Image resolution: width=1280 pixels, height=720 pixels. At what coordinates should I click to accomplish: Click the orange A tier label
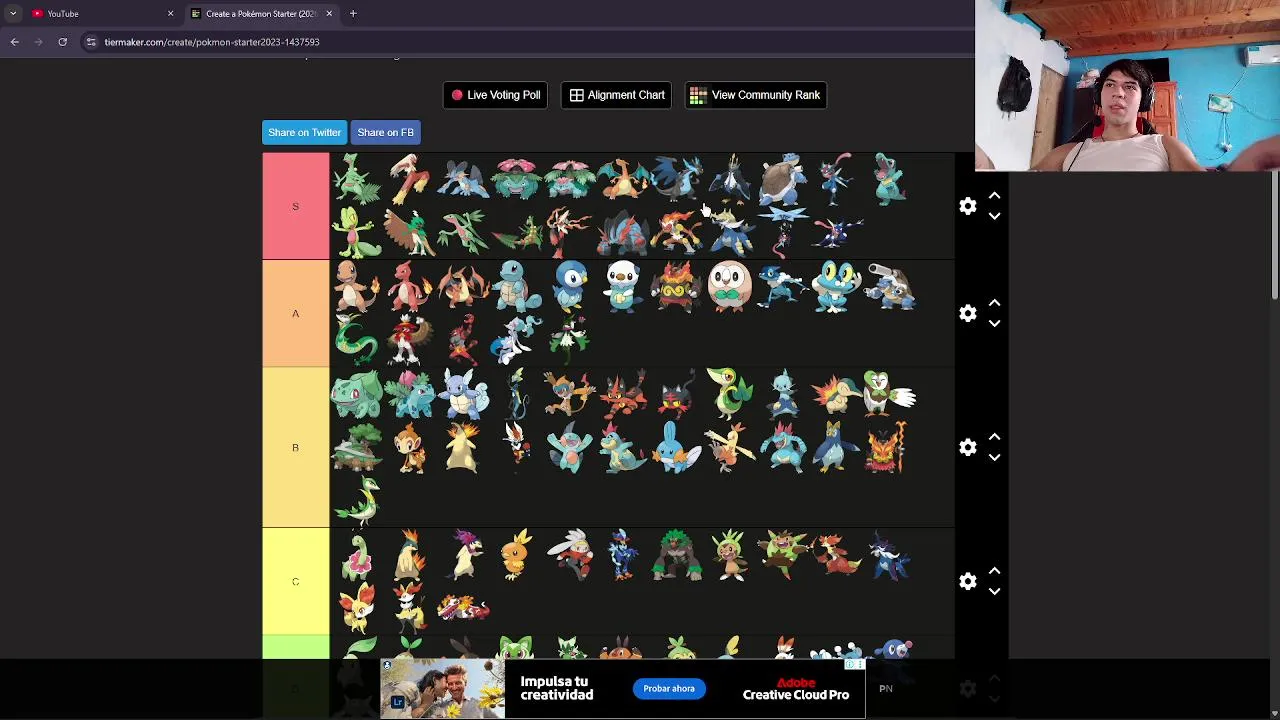pyautogui.click(x=295, y=313)
